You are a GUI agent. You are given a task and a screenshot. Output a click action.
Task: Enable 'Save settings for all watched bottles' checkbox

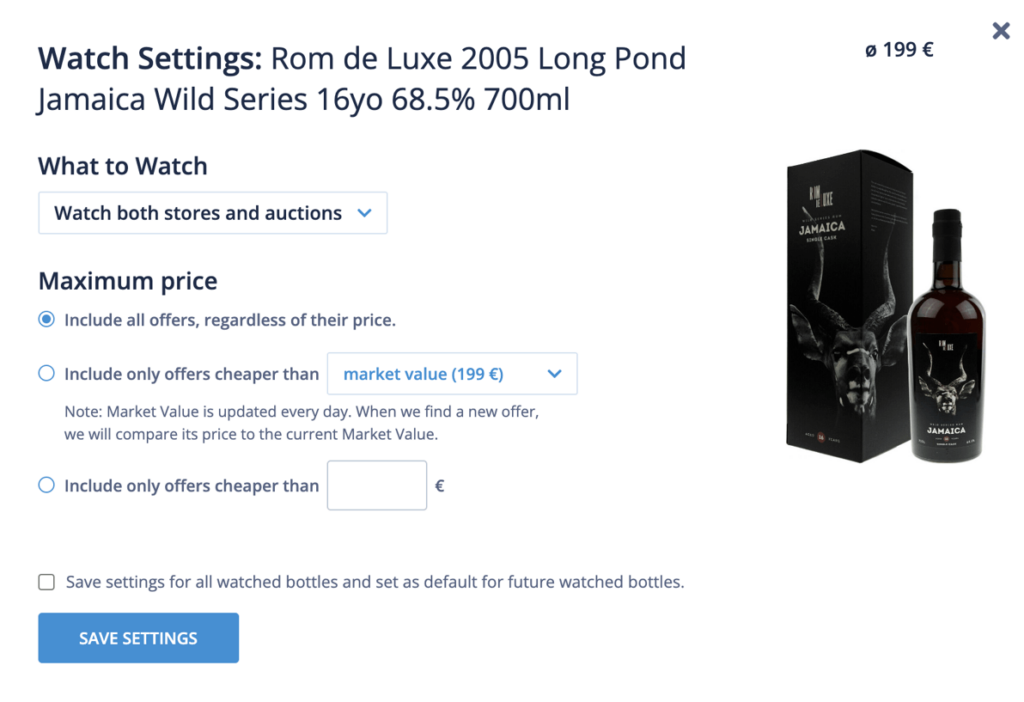pos(46,582)
